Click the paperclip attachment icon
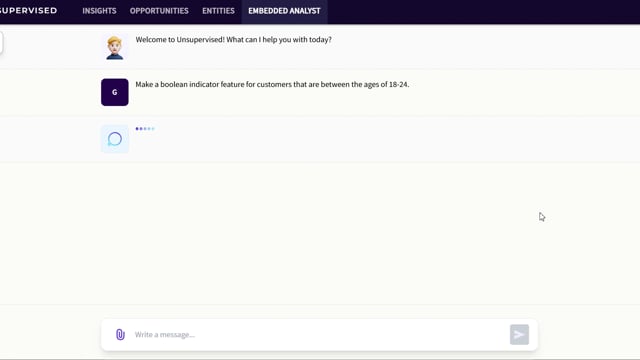Screen dimensions: 640x360 pyautogui.click(x=120, y=335)
